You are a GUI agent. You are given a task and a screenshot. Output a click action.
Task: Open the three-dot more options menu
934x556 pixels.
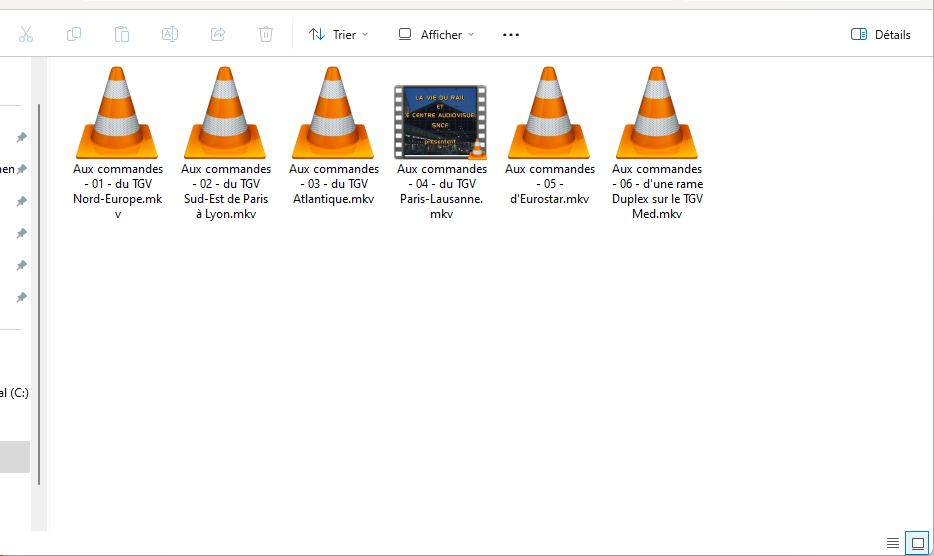[x=511, y=34]
